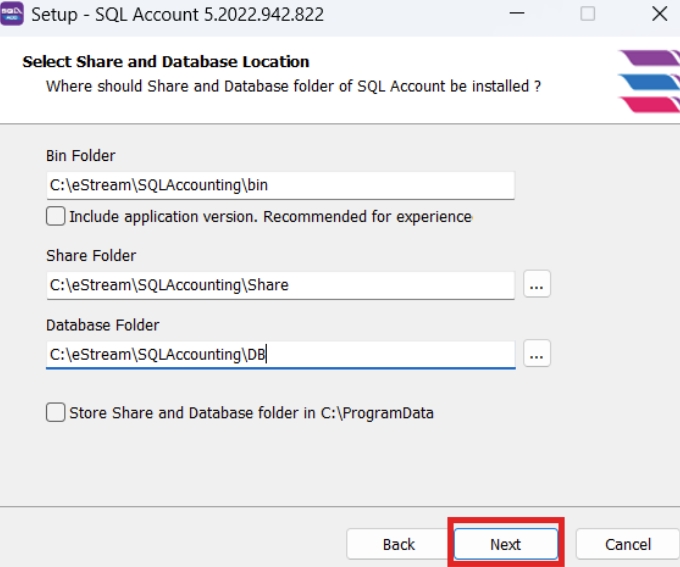Cancel the installation
The image size is (680, 567).
coord(628,544)
